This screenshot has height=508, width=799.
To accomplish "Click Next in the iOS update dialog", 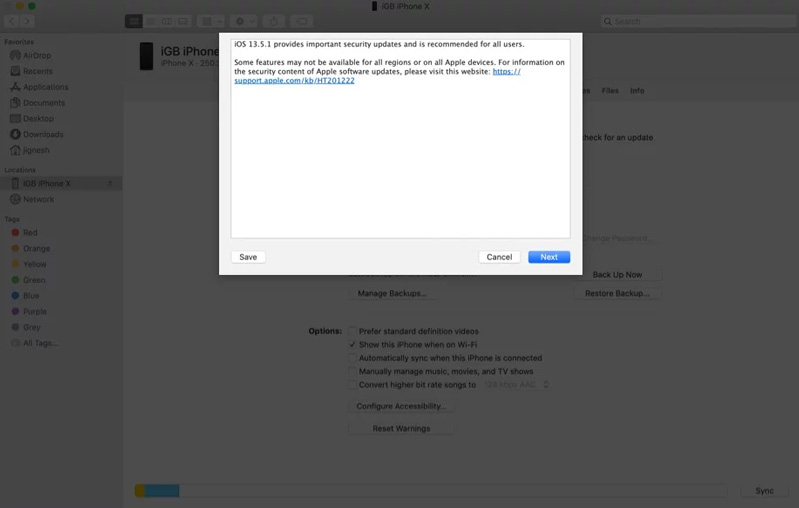I will click(549, 257).
